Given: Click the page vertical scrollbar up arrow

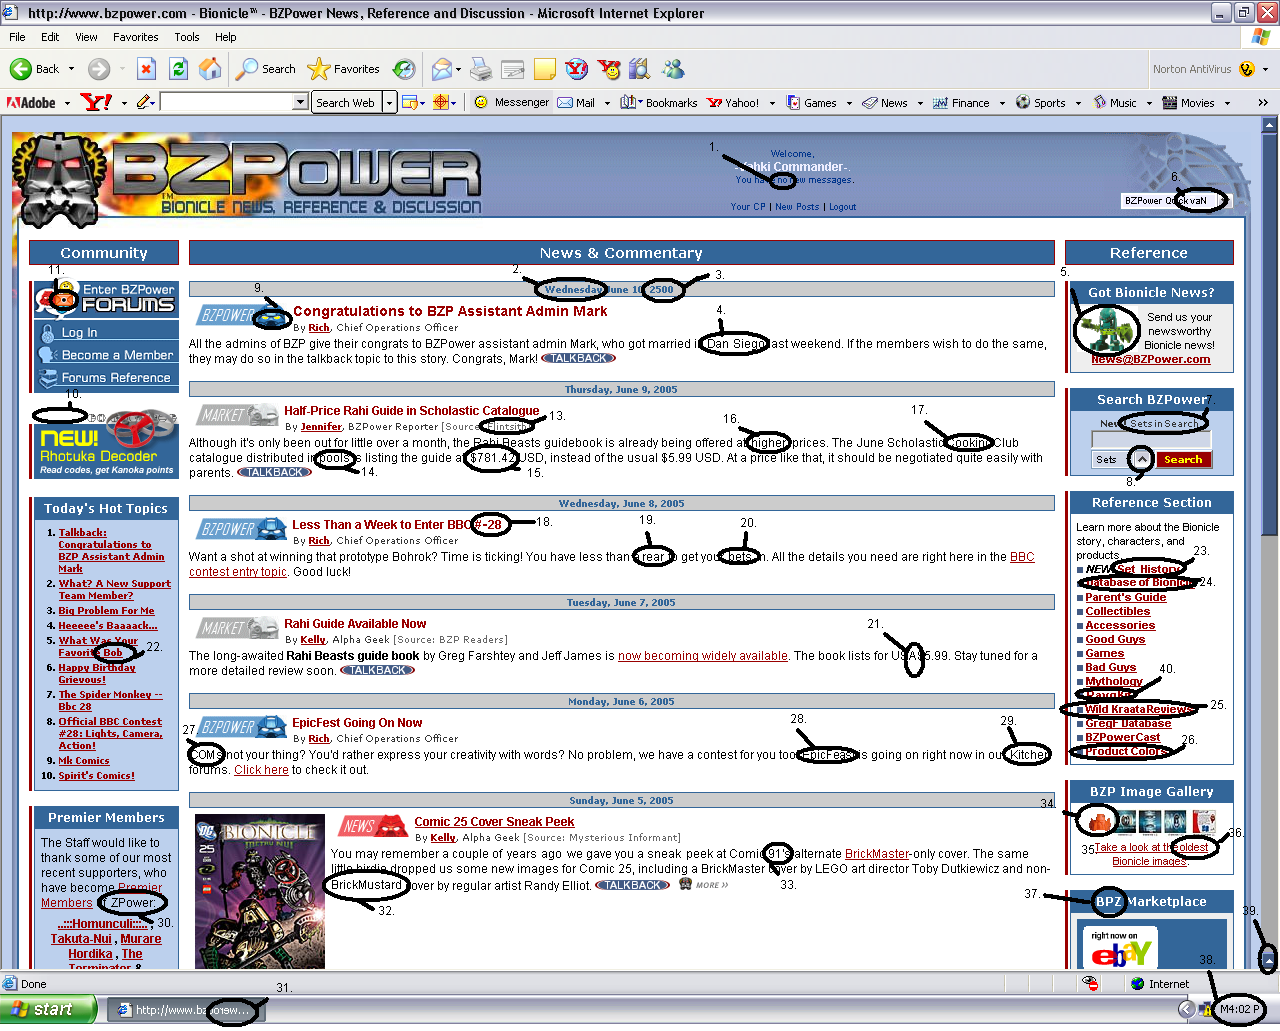Looking at the screenshot, I should tap(1270, 126).
